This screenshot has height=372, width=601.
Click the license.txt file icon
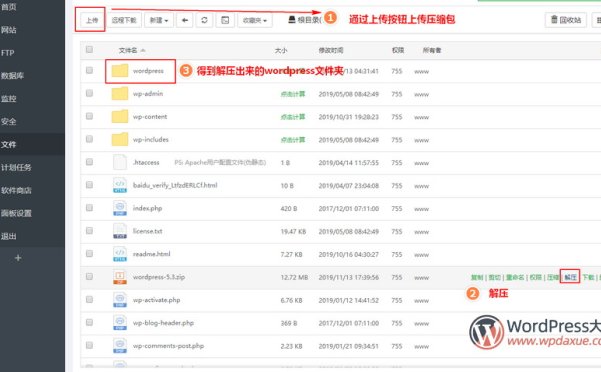pyautogui.click(x=120, y=231)
